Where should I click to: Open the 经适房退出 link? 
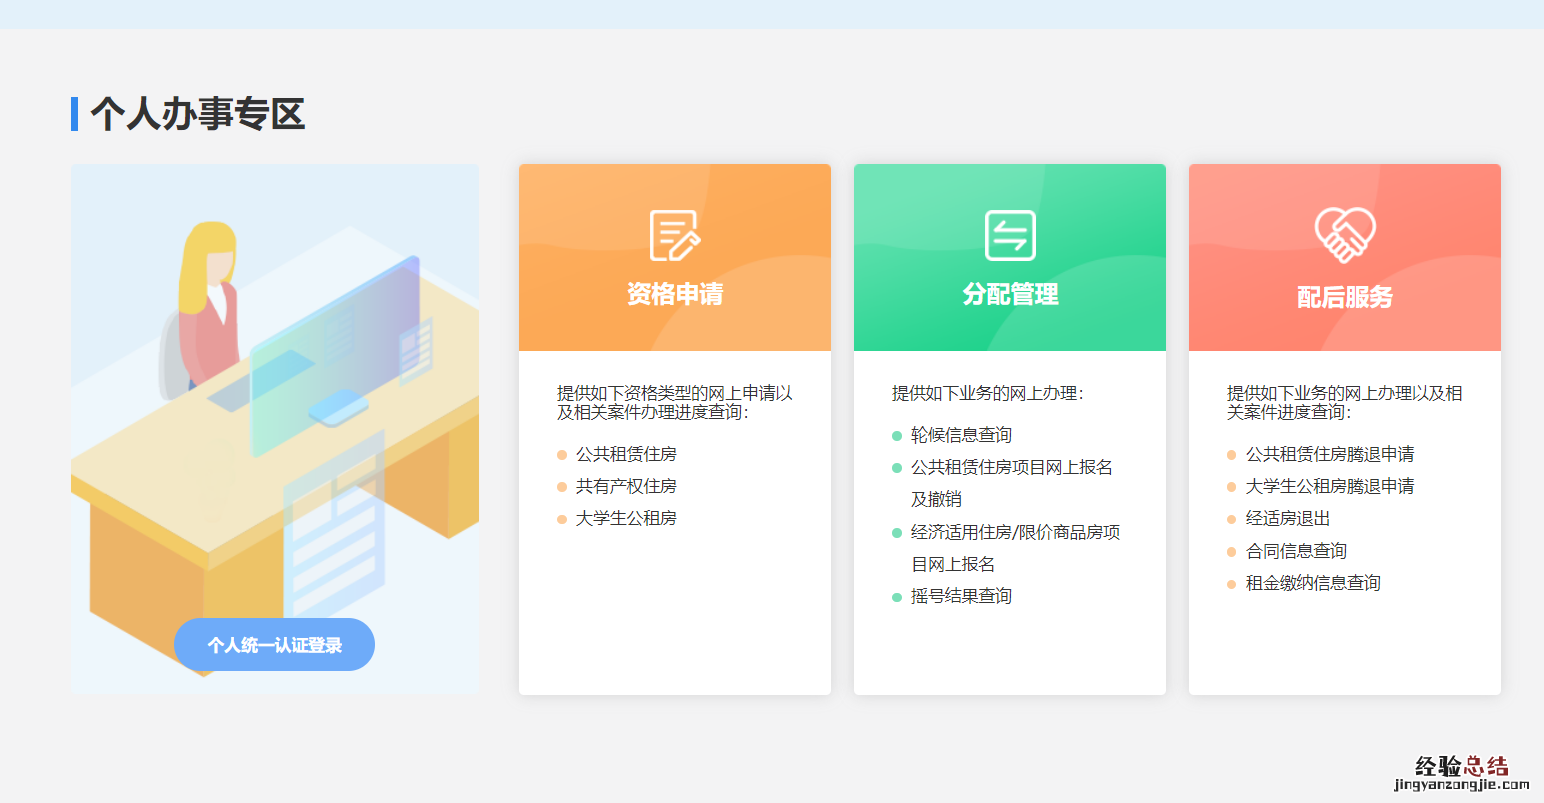point(1288,519)
